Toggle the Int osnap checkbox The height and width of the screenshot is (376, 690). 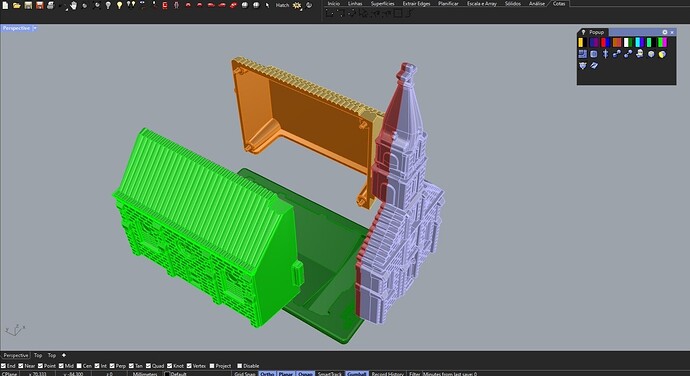pyautogui.click(x=97, y=365)
